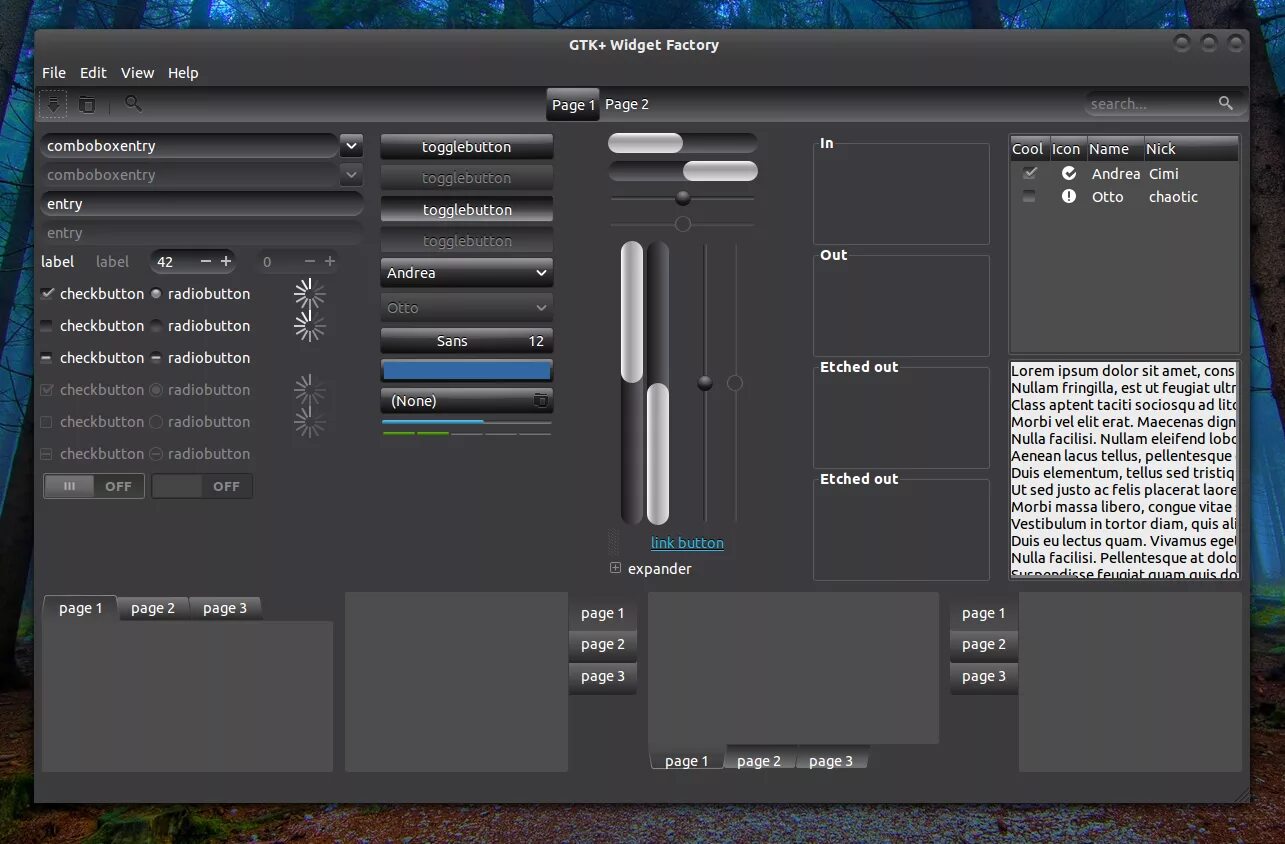Click the topmost togglebutton
This screenshot has width=1285, height=844.
(467, 147)
